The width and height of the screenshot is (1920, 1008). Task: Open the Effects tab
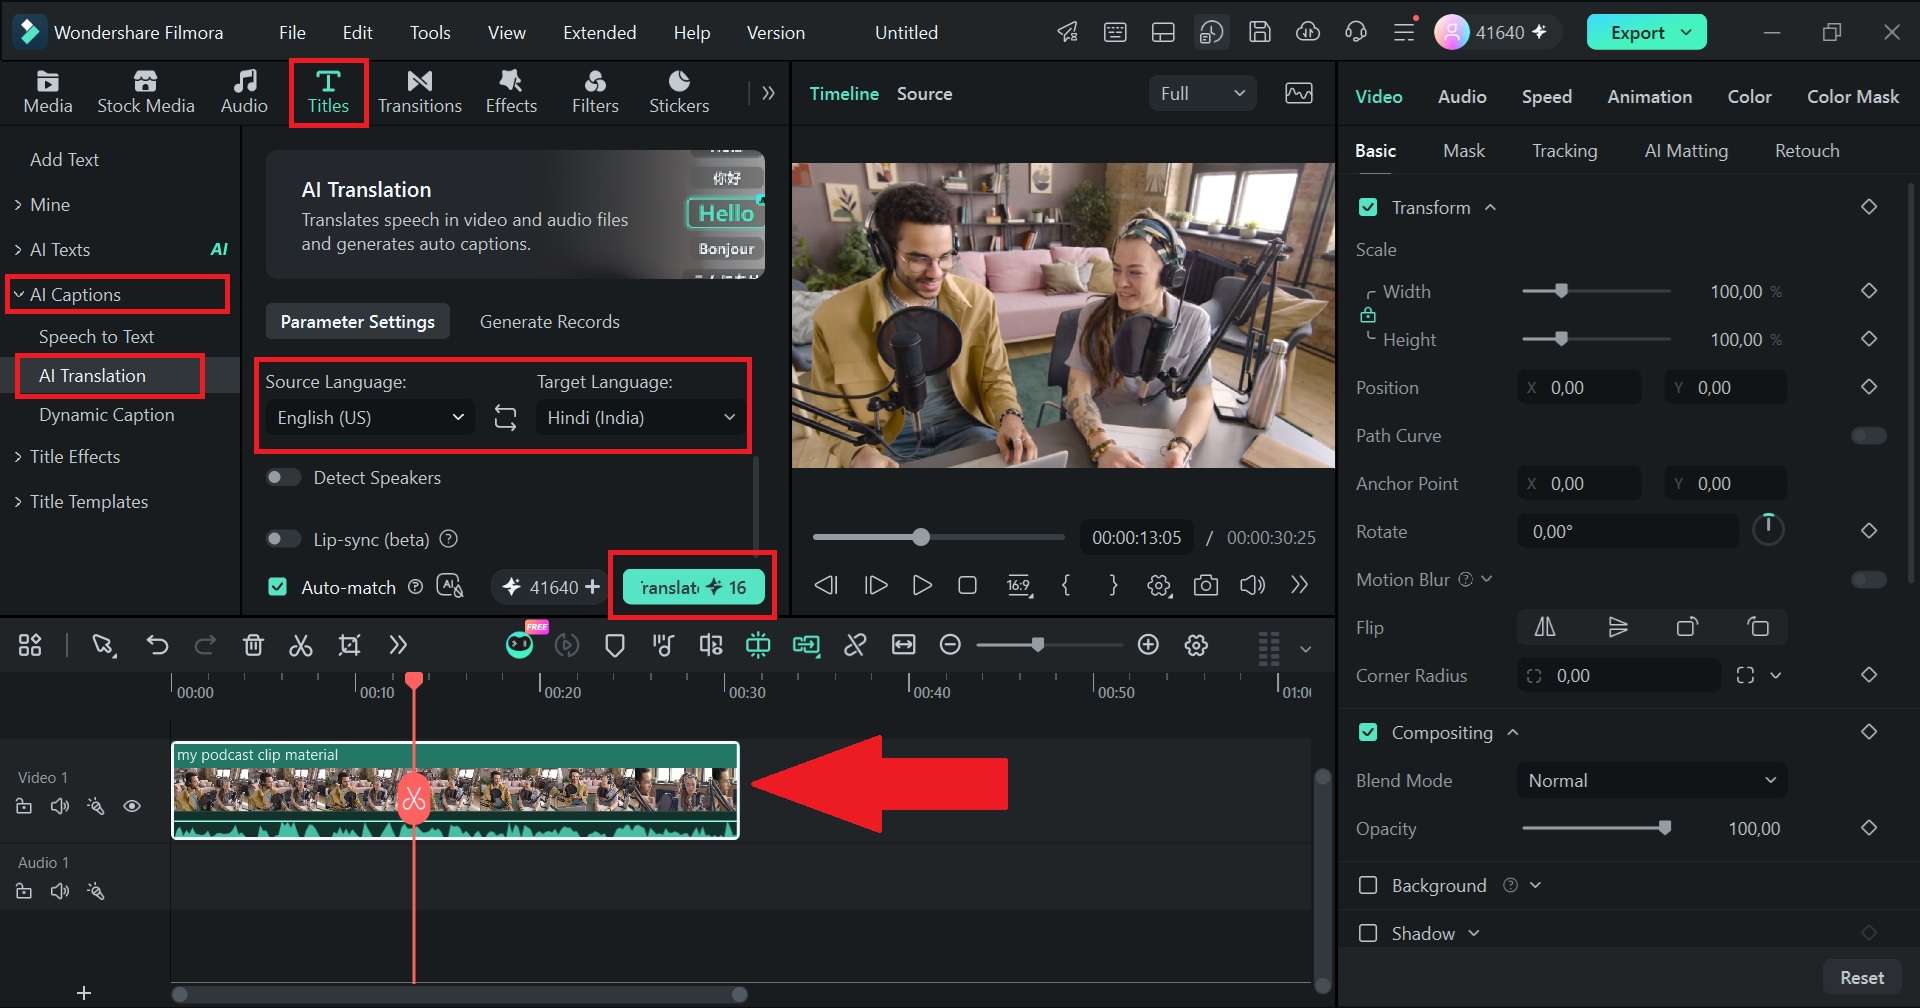(511, 92)
